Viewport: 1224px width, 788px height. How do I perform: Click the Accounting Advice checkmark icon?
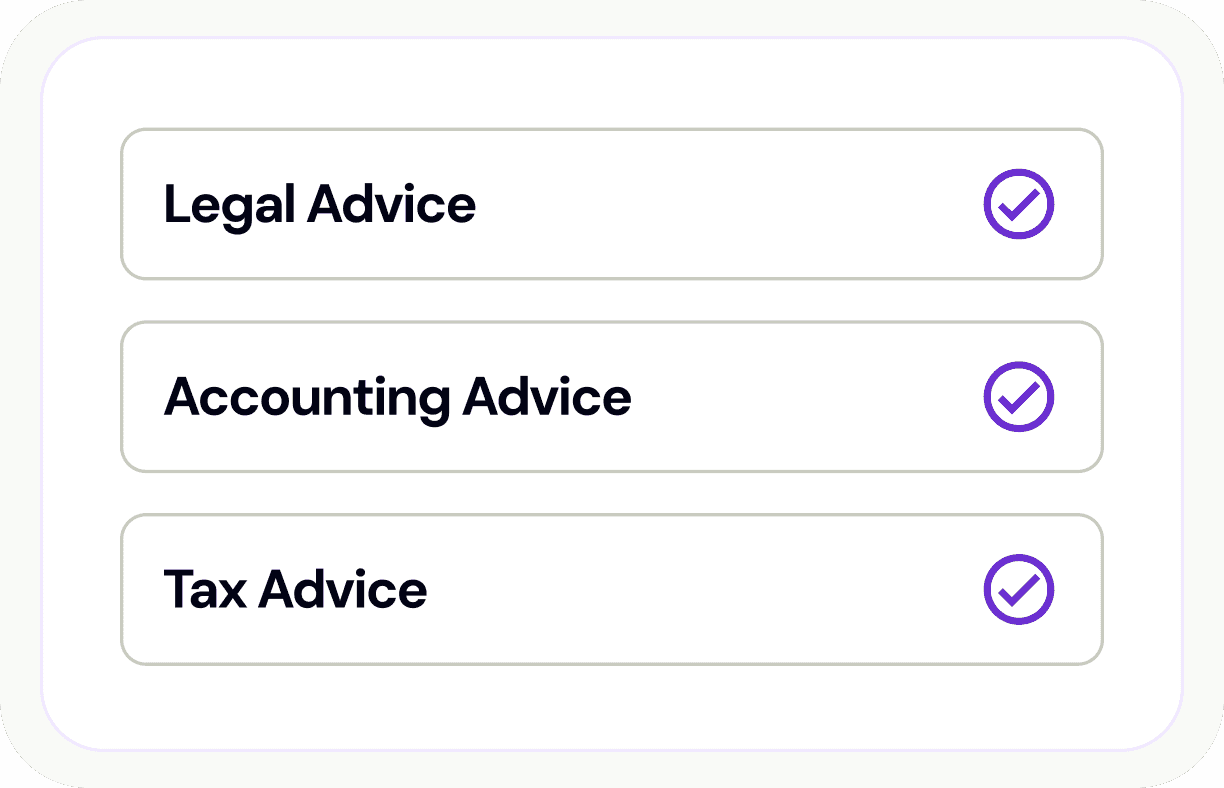[x=1018, y=397]
